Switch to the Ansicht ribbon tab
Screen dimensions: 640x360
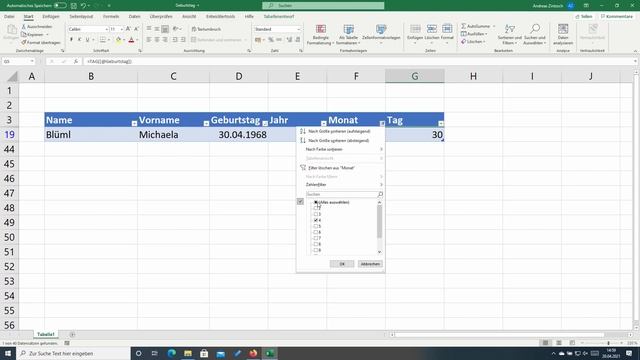pyautogui.click(x=189, y=16)
